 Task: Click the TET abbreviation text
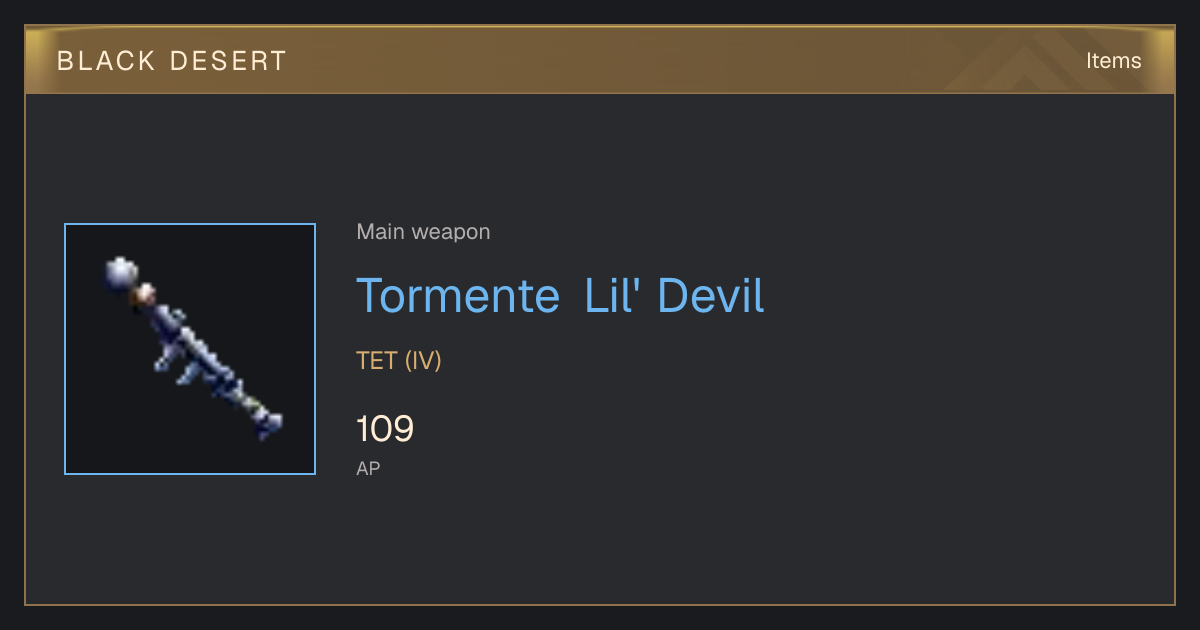pyautogui.click(x=377, y=361)
